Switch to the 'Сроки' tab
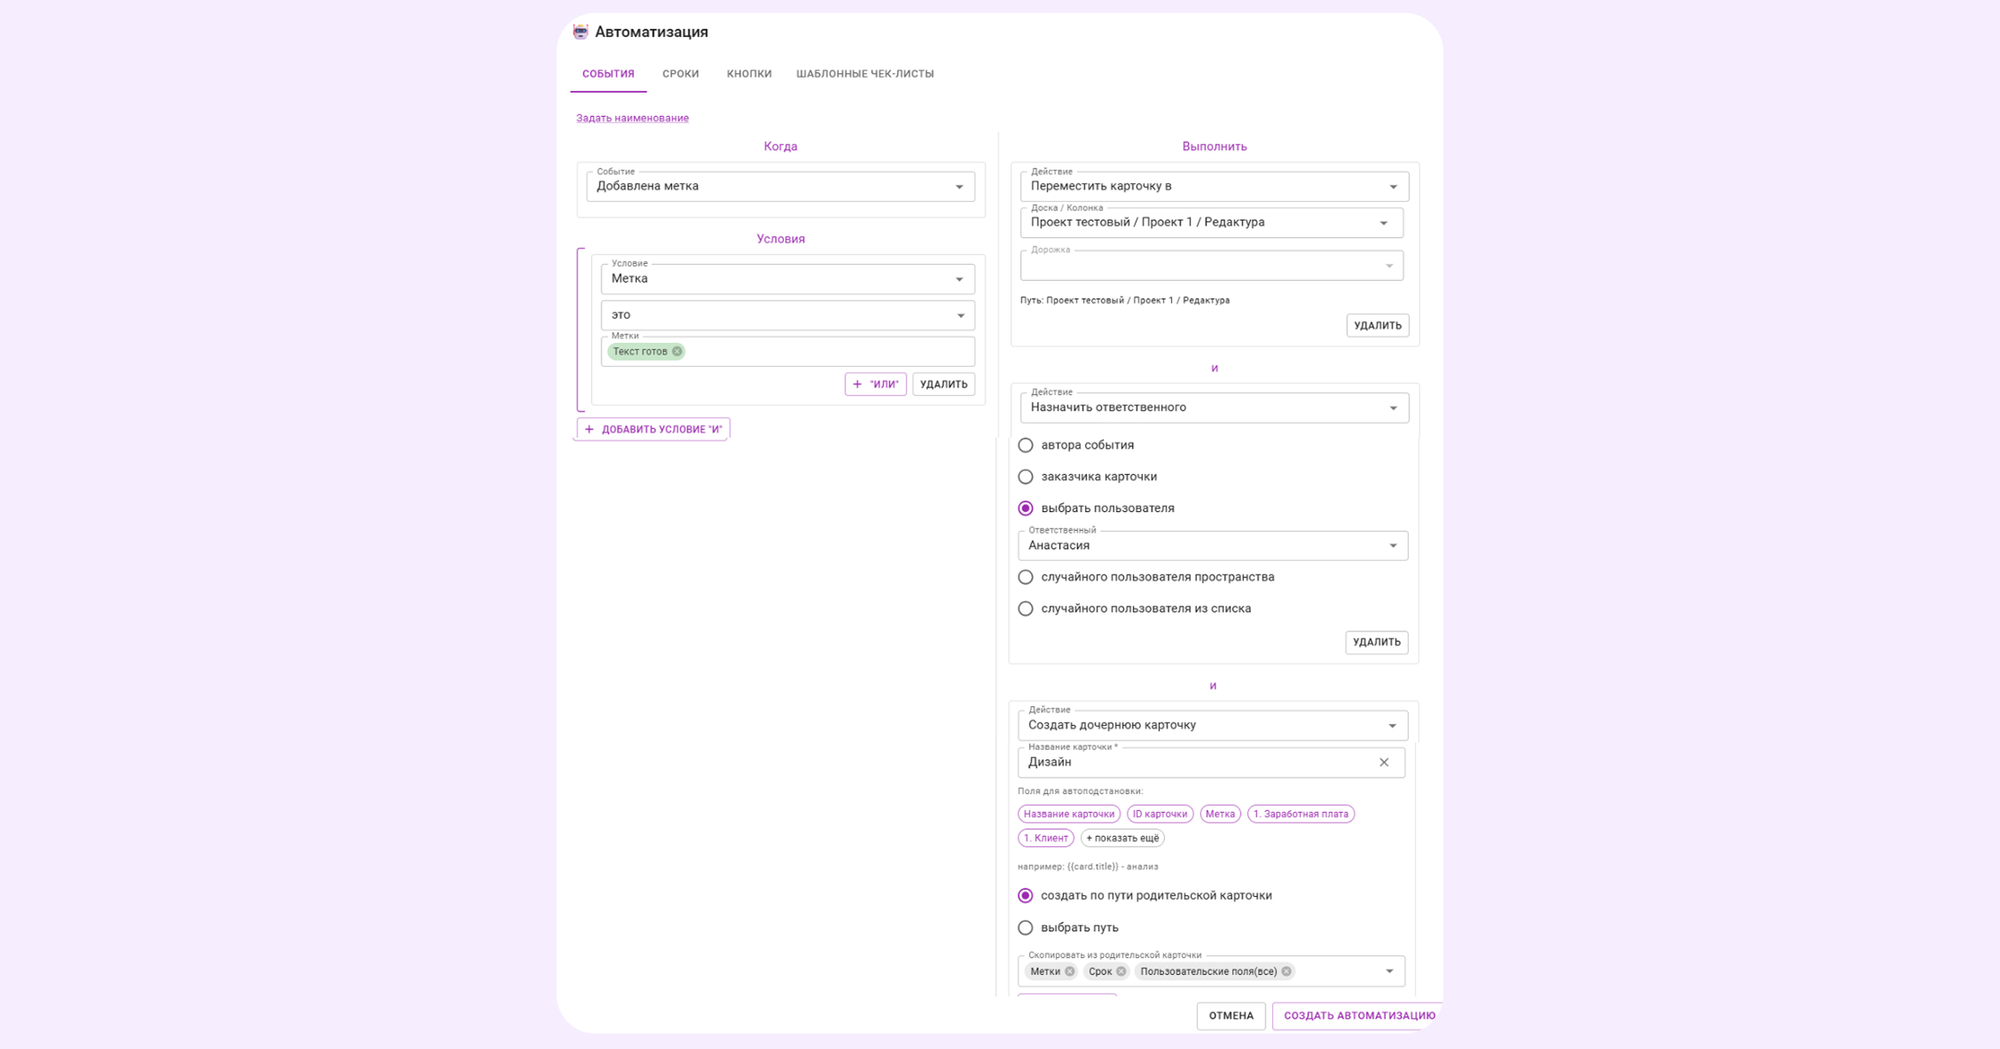2000x1049 pixels. pyautogui.click(x=680, y=74)
